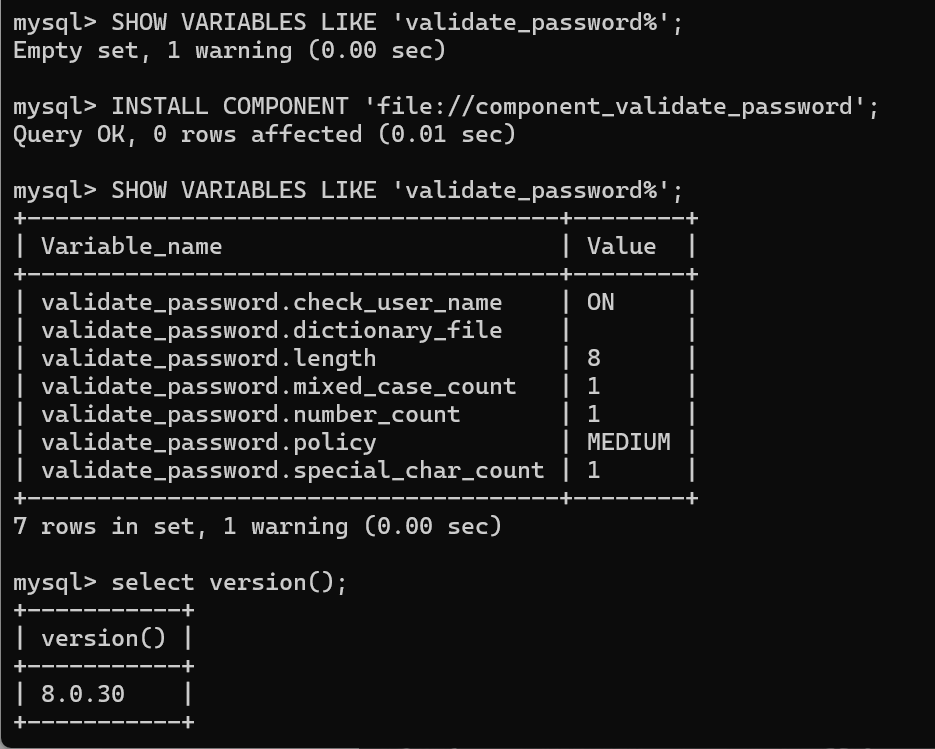The image size is (935, 749).
Task: Click validate_password.mixed_case_count variable
Action: point(278,386)
